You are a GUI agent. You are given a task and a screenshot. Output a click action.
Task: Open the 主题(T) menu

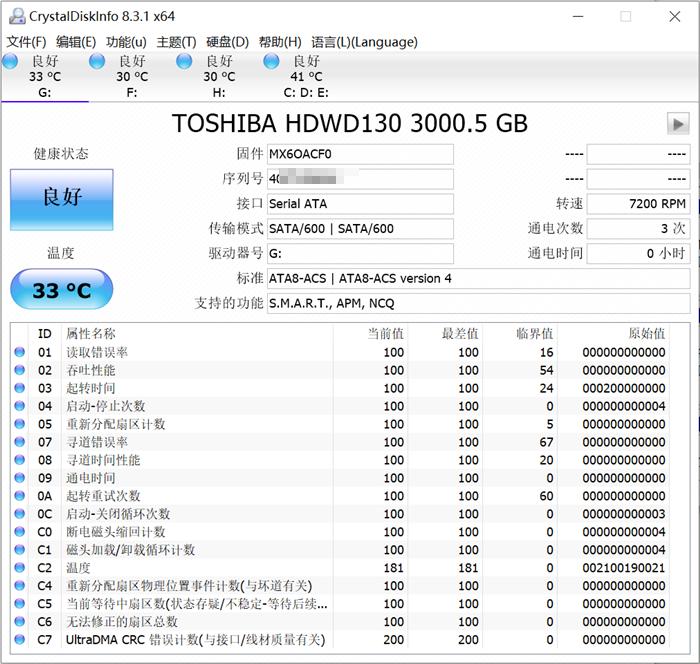[176, 42]
